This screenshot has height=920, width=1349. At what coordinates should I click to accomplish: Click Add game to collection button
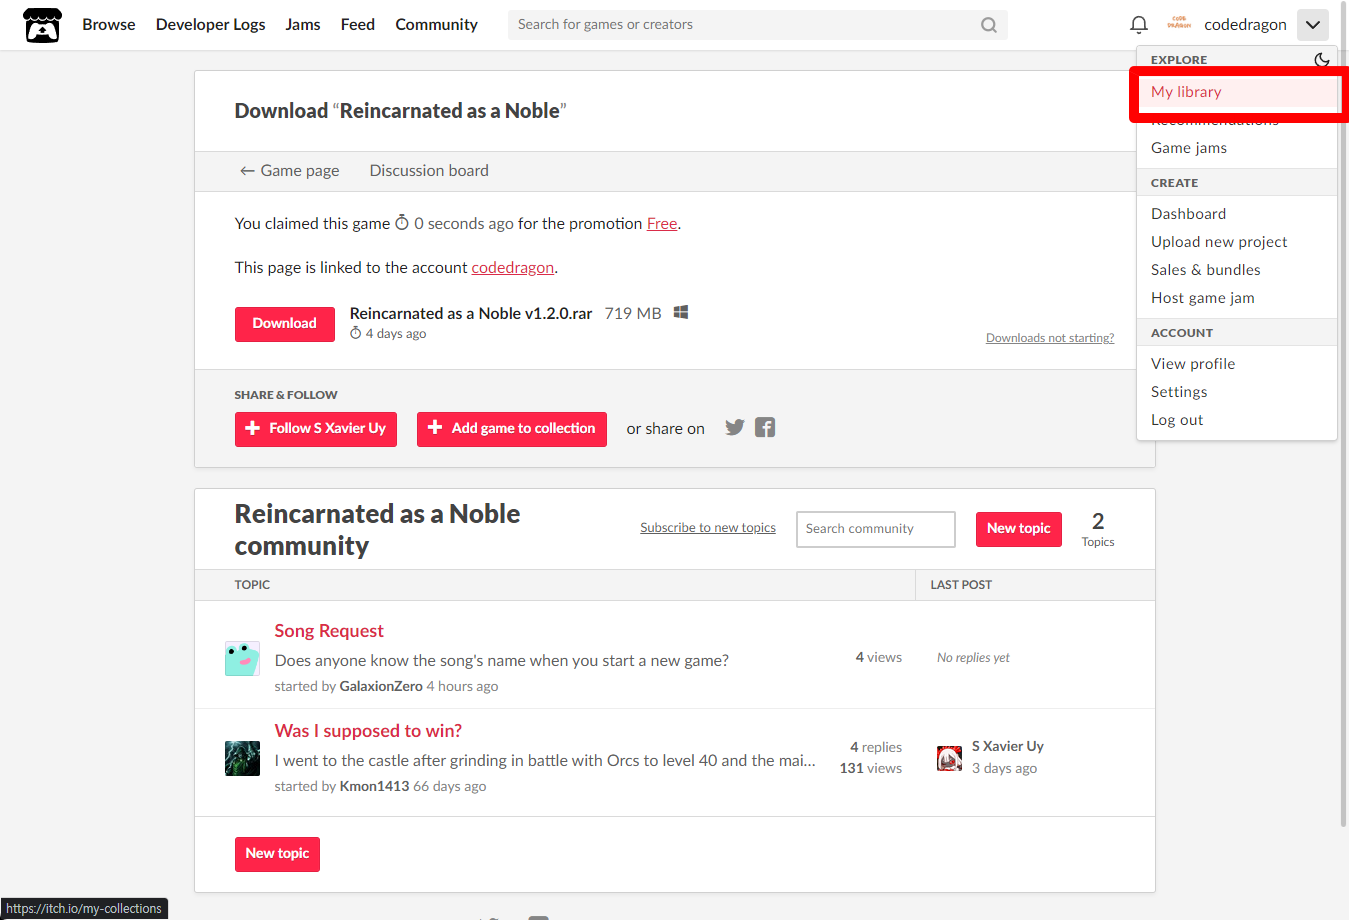point(512,429)
